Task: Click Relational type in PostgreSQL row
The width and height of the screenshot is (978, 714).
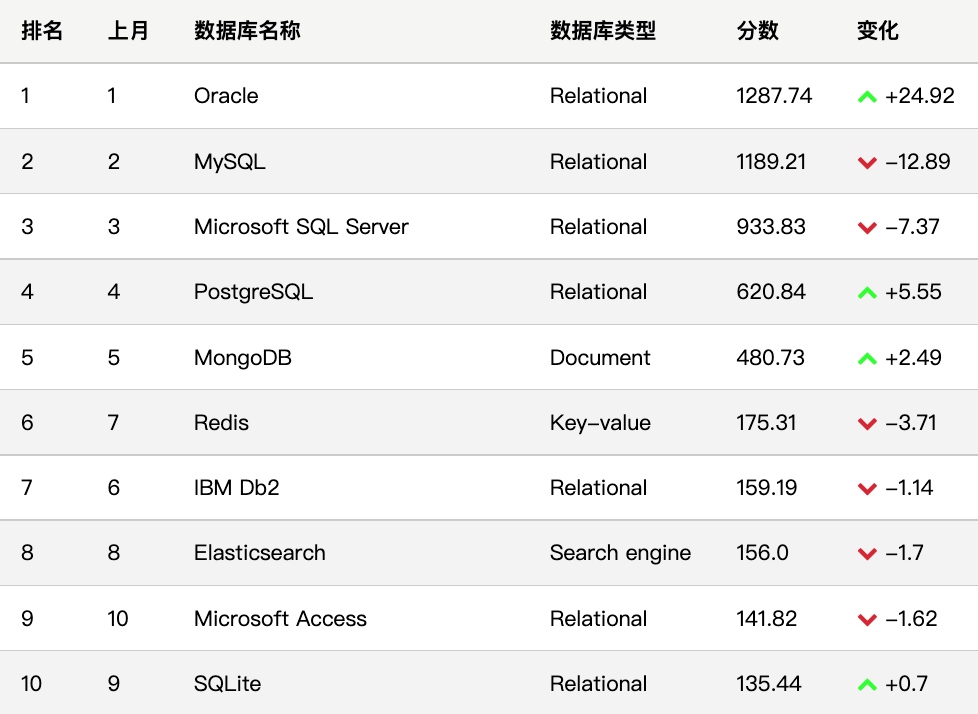Action: point(598,292)
